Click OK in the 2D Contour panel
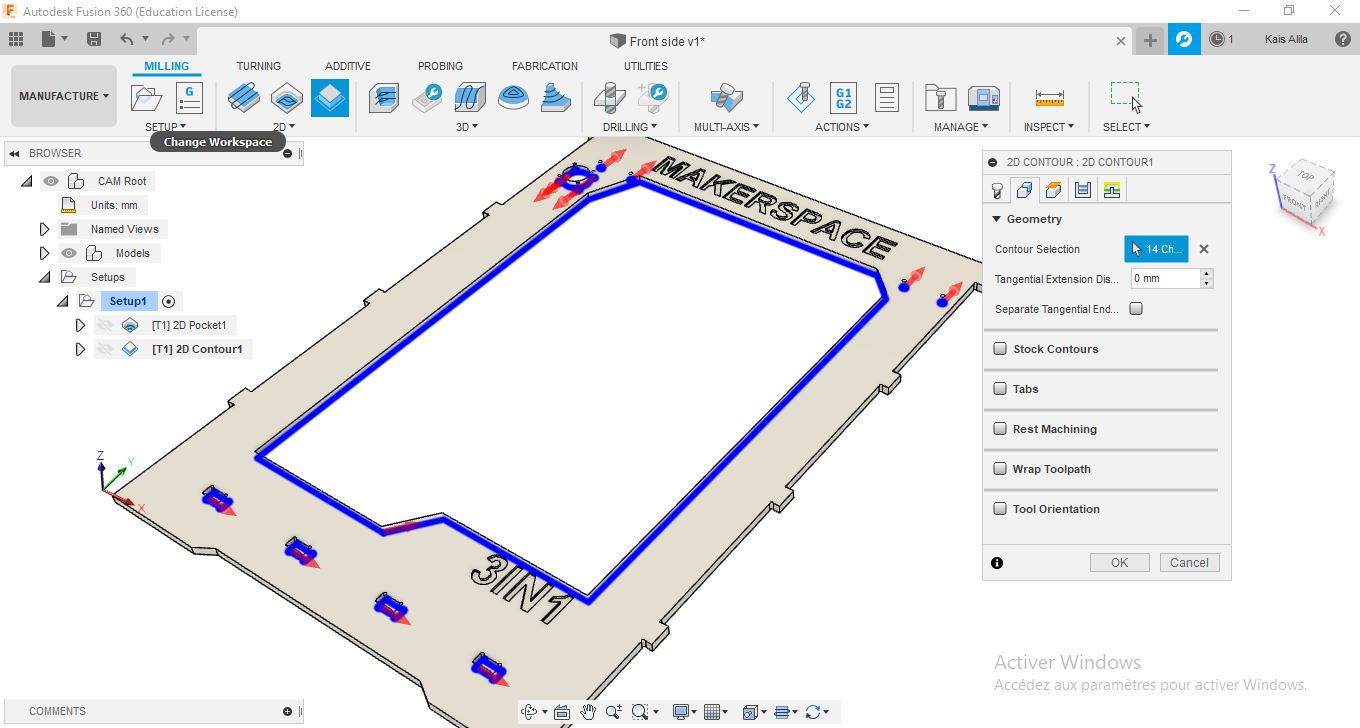This screenshot has height=728, width=1360. [x=1119, y=562]
